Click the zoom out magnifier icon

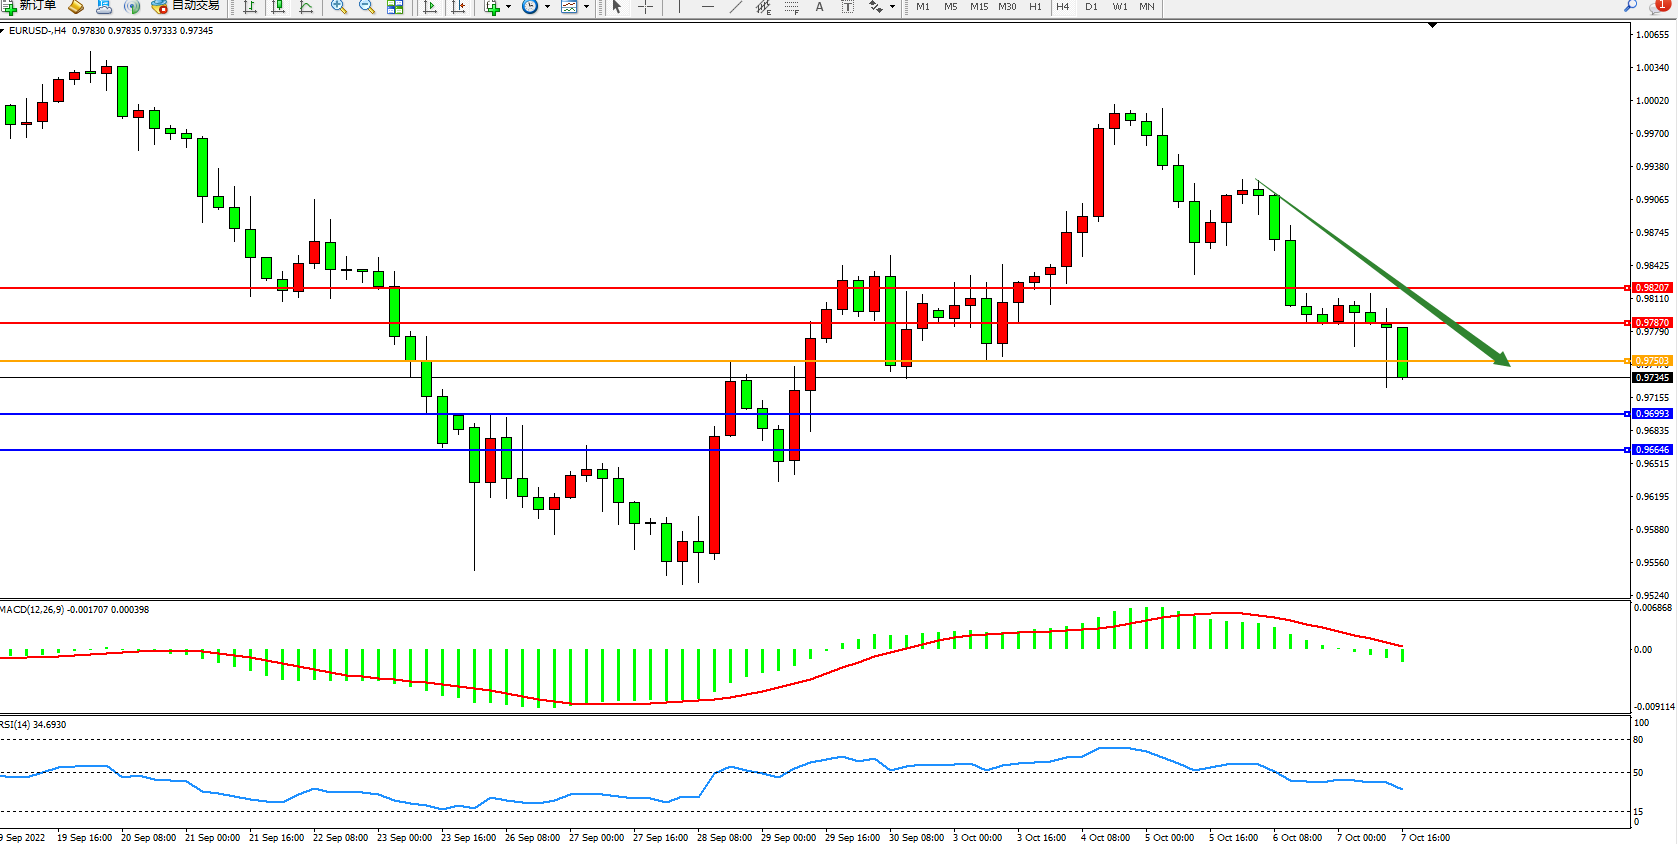(x=367, y=7)
